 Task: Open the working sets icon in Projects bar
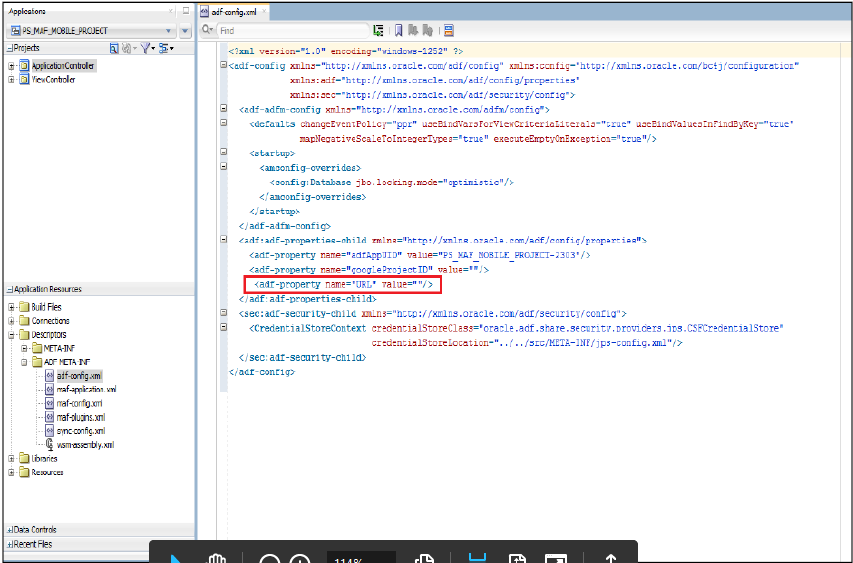click(164, 48)
